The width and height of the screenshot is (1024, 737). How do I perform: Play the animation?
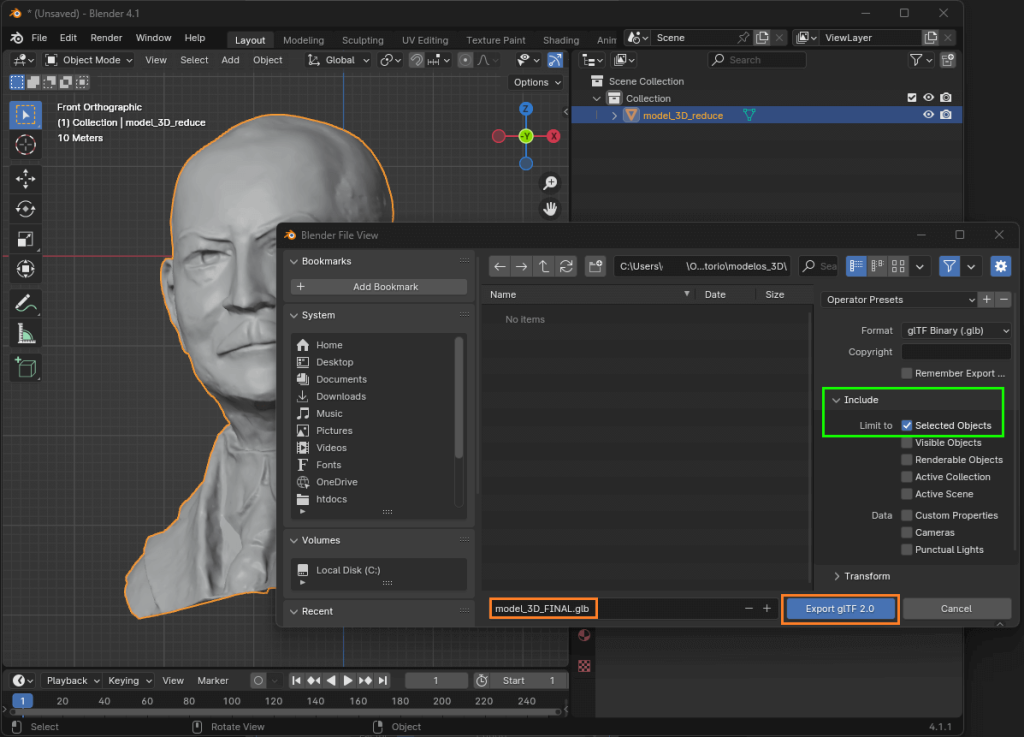[x=348, y=681]
